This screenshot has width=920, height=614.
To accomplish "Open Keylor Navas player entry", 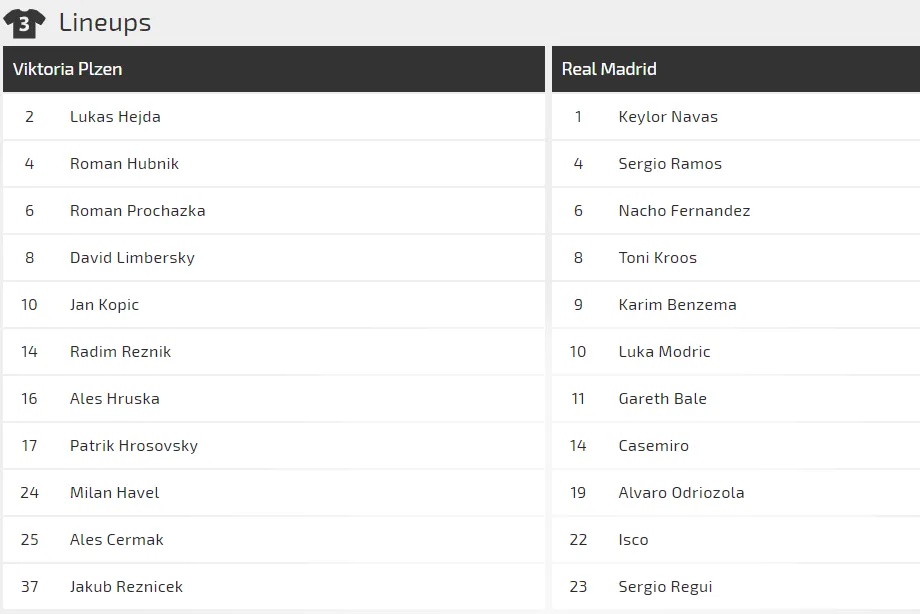I will pos(668,117).
